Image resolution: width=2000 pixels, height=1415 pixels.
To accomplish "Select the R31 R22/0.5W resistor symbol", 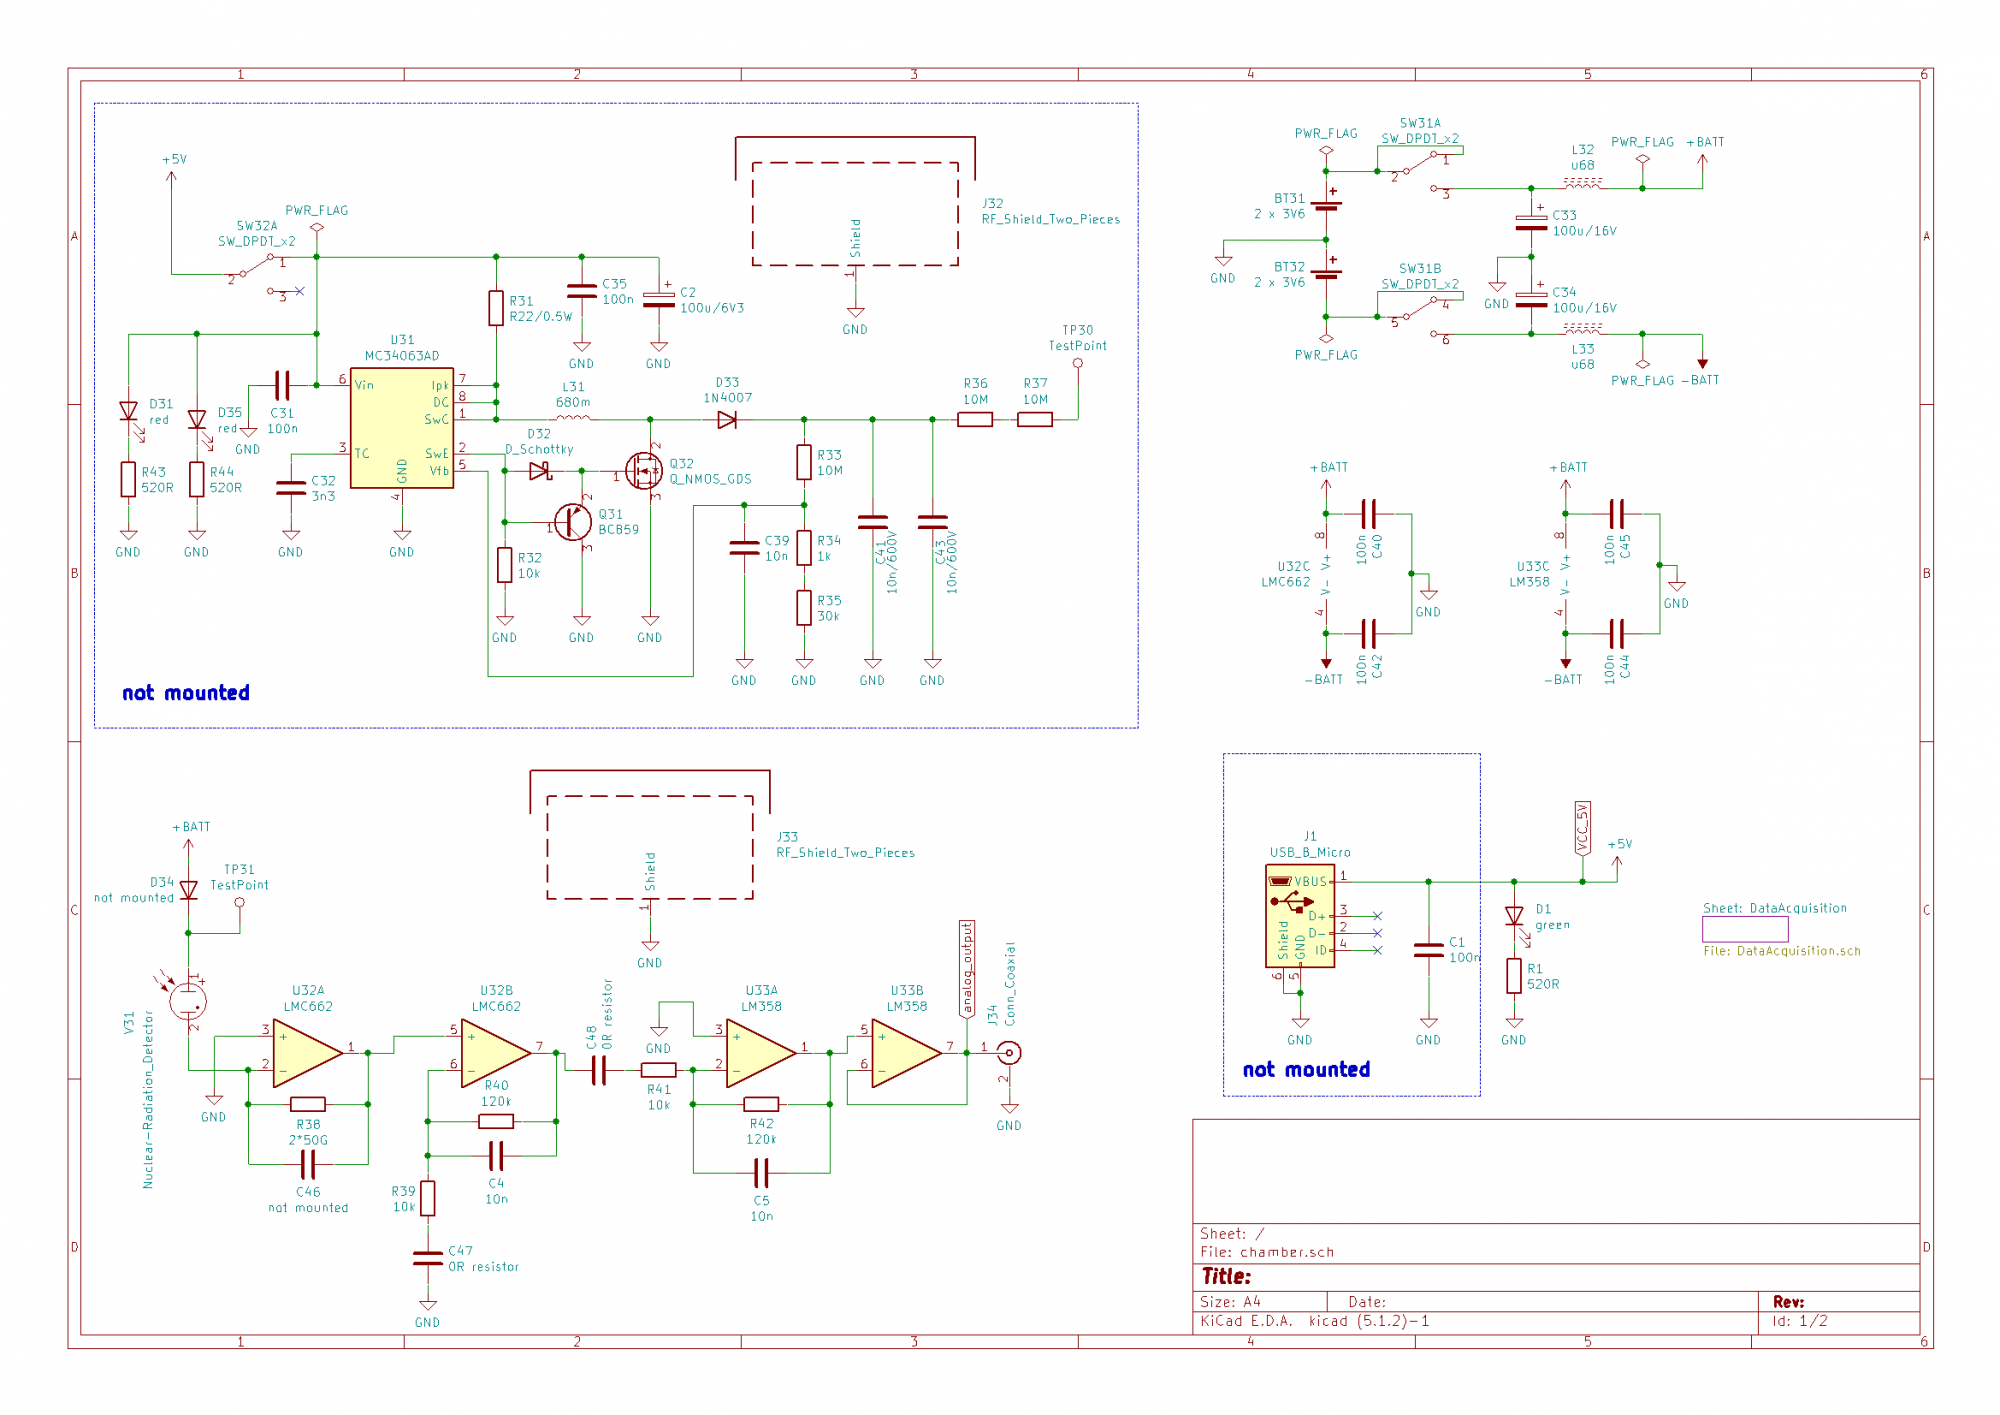I will [496, 308].
